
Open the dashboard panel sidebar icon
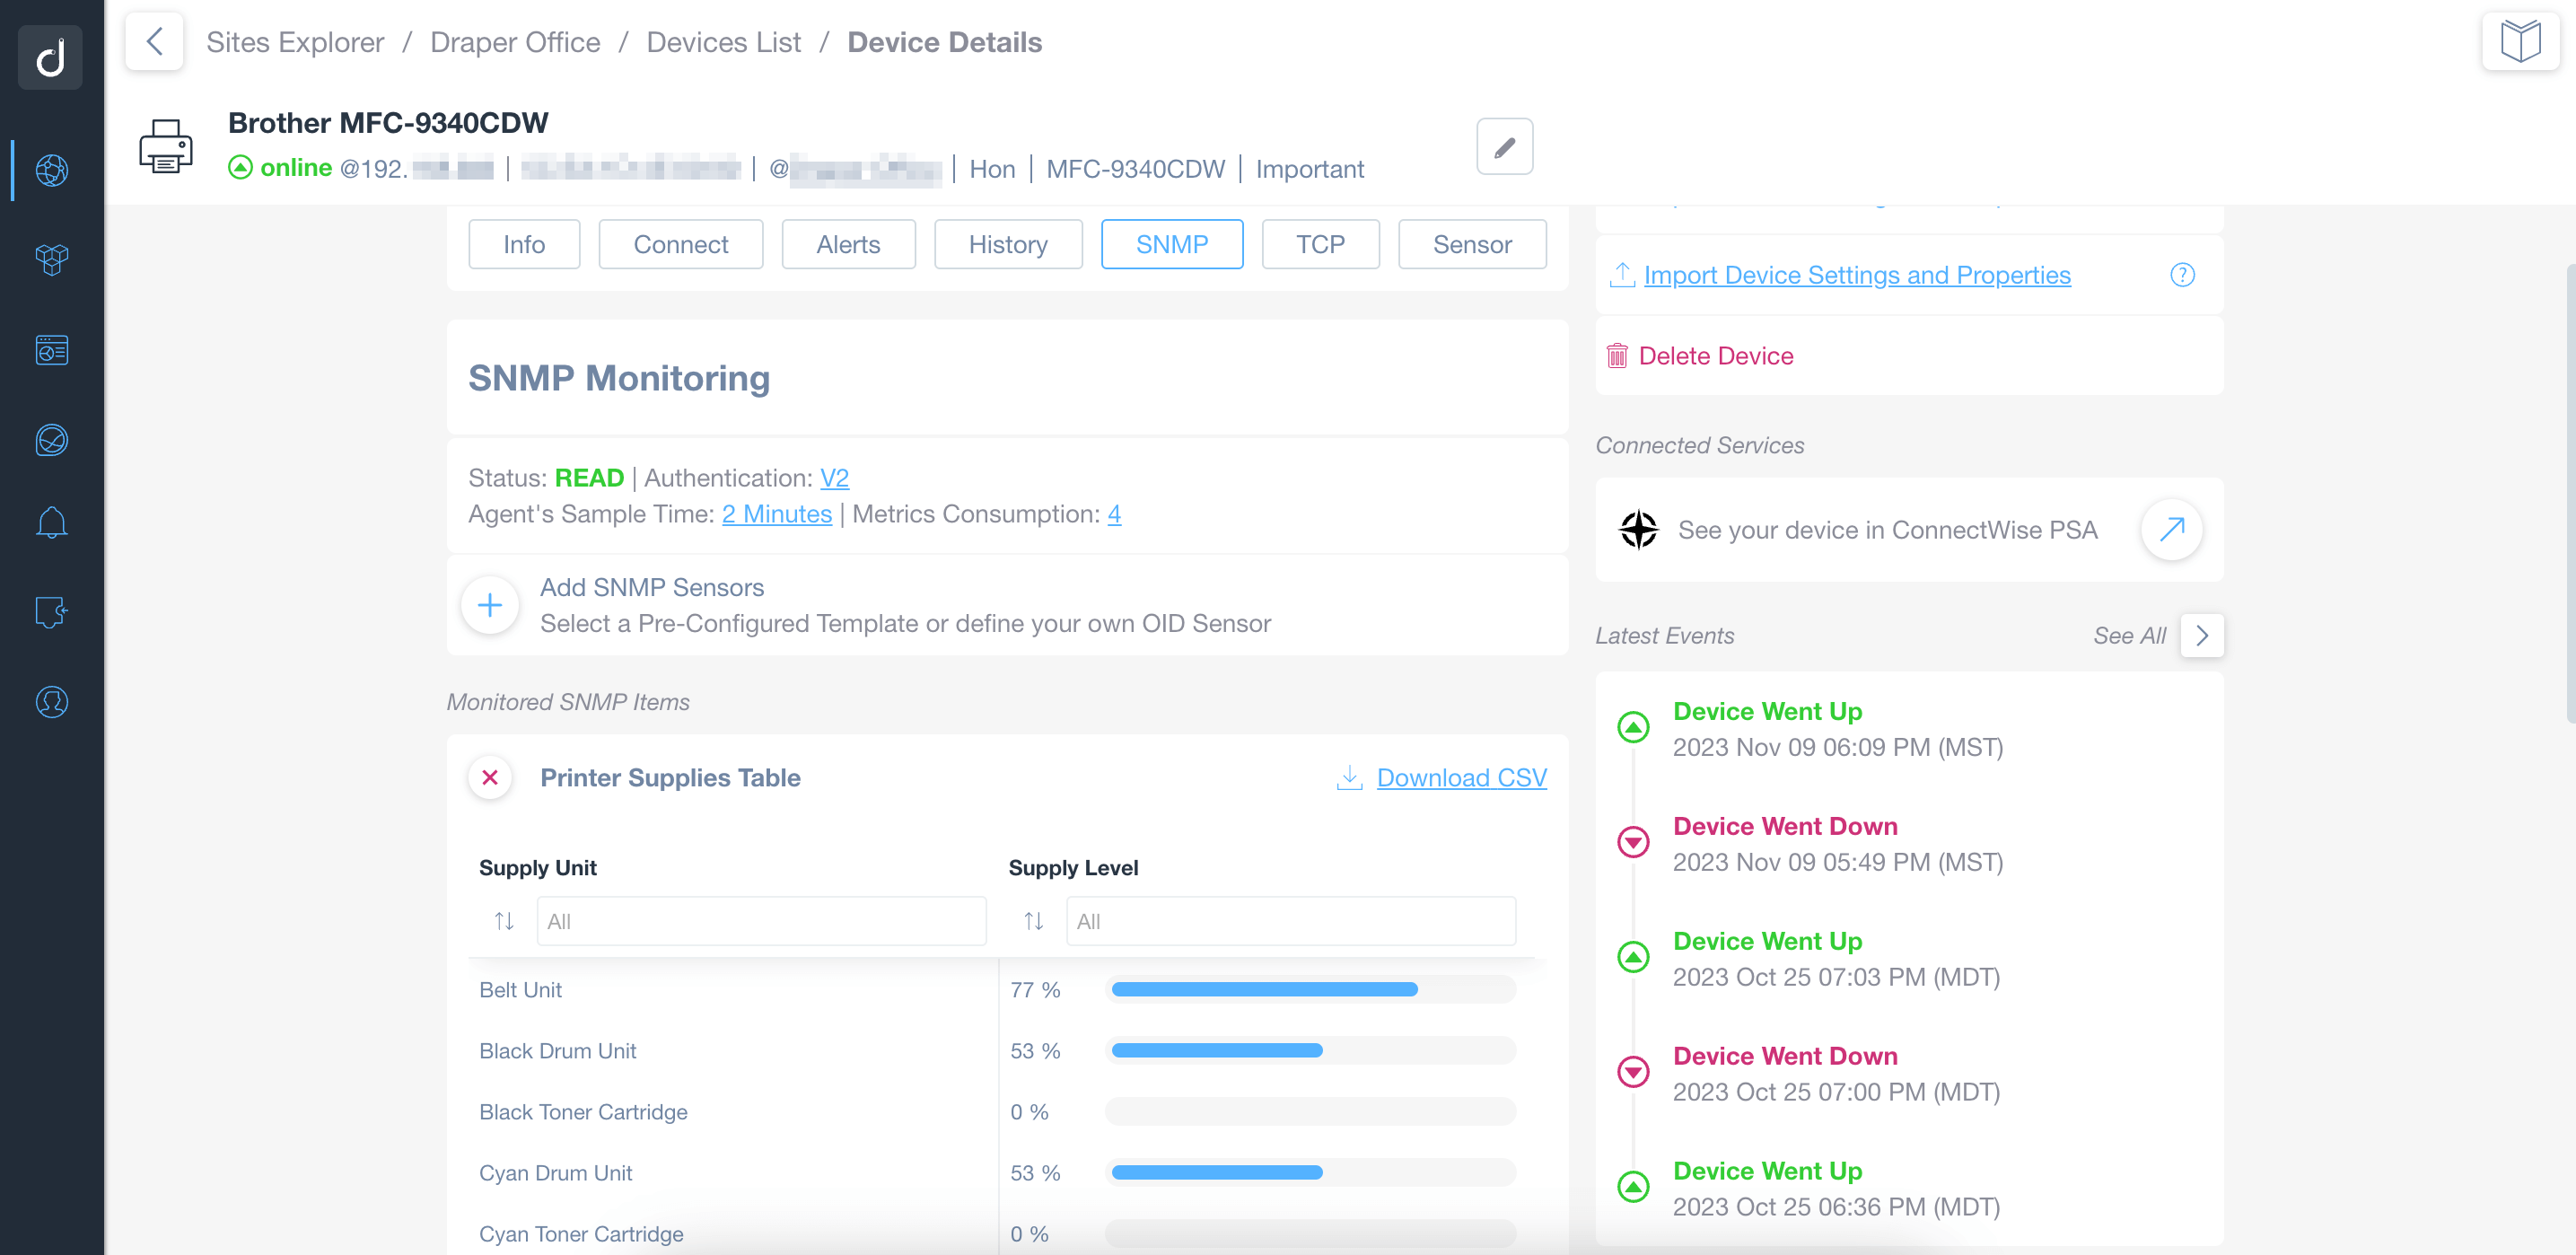click(x=51, y=350)
